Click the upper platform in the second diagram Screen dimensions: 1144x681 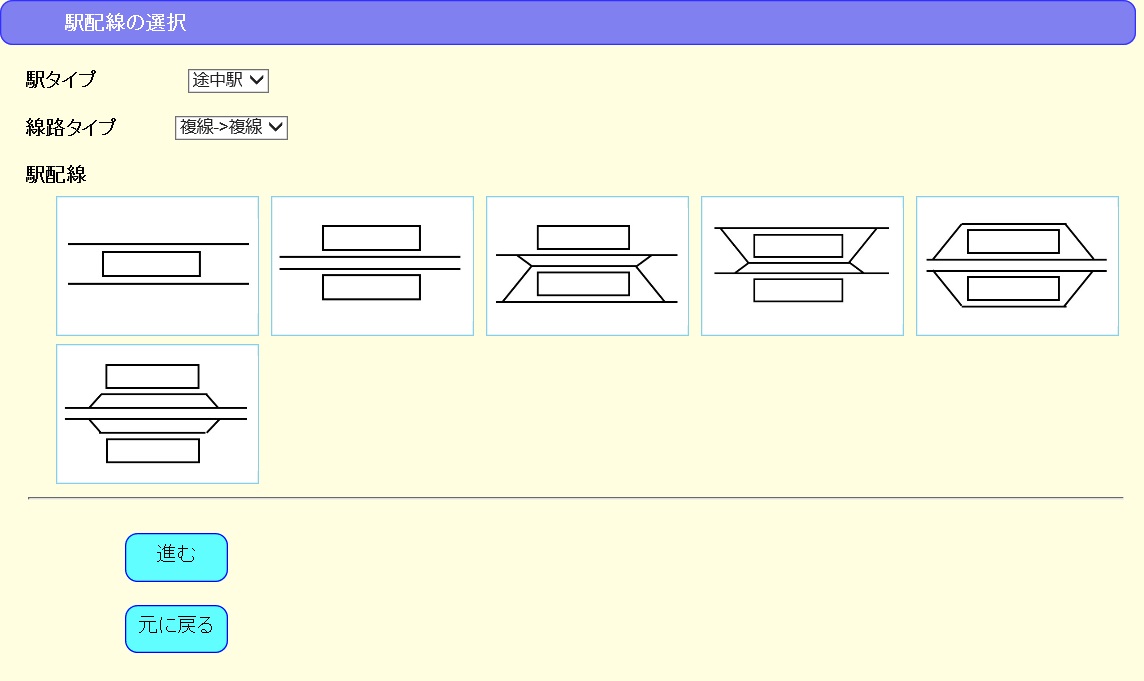(371, 238)
